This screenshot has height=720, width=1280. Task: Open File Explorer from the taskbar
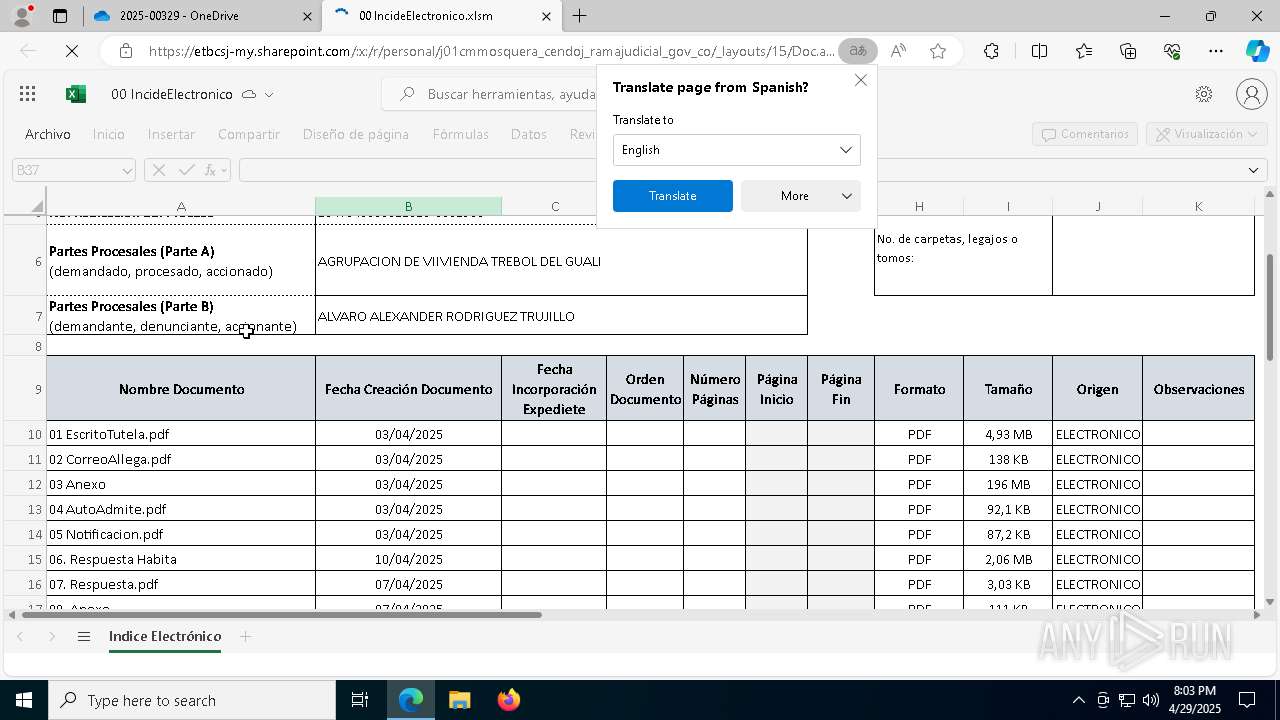coord(459,700)
